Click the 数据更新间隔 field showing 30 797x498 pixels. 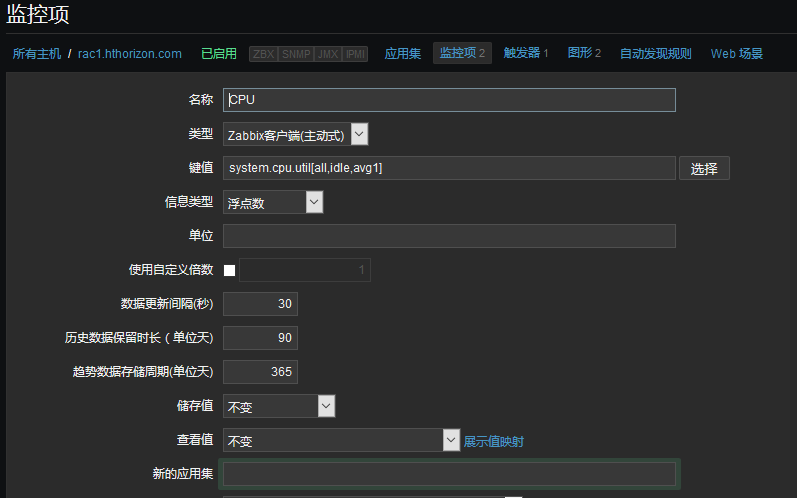pos(260,304)
